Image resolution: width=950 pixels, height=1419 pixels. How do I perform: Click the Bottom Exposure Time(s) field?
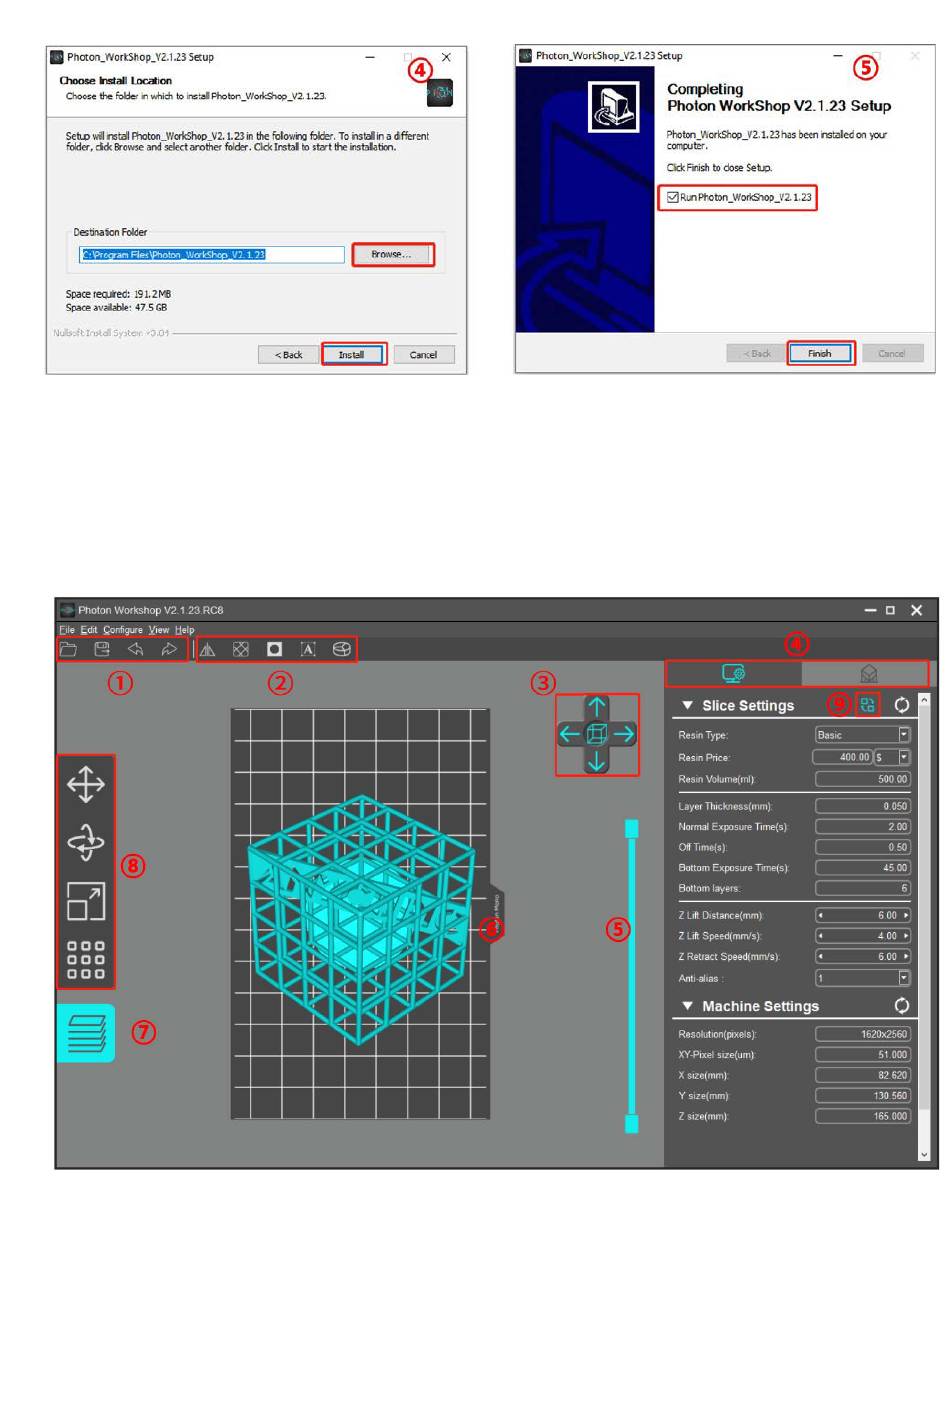click(863, 868)
